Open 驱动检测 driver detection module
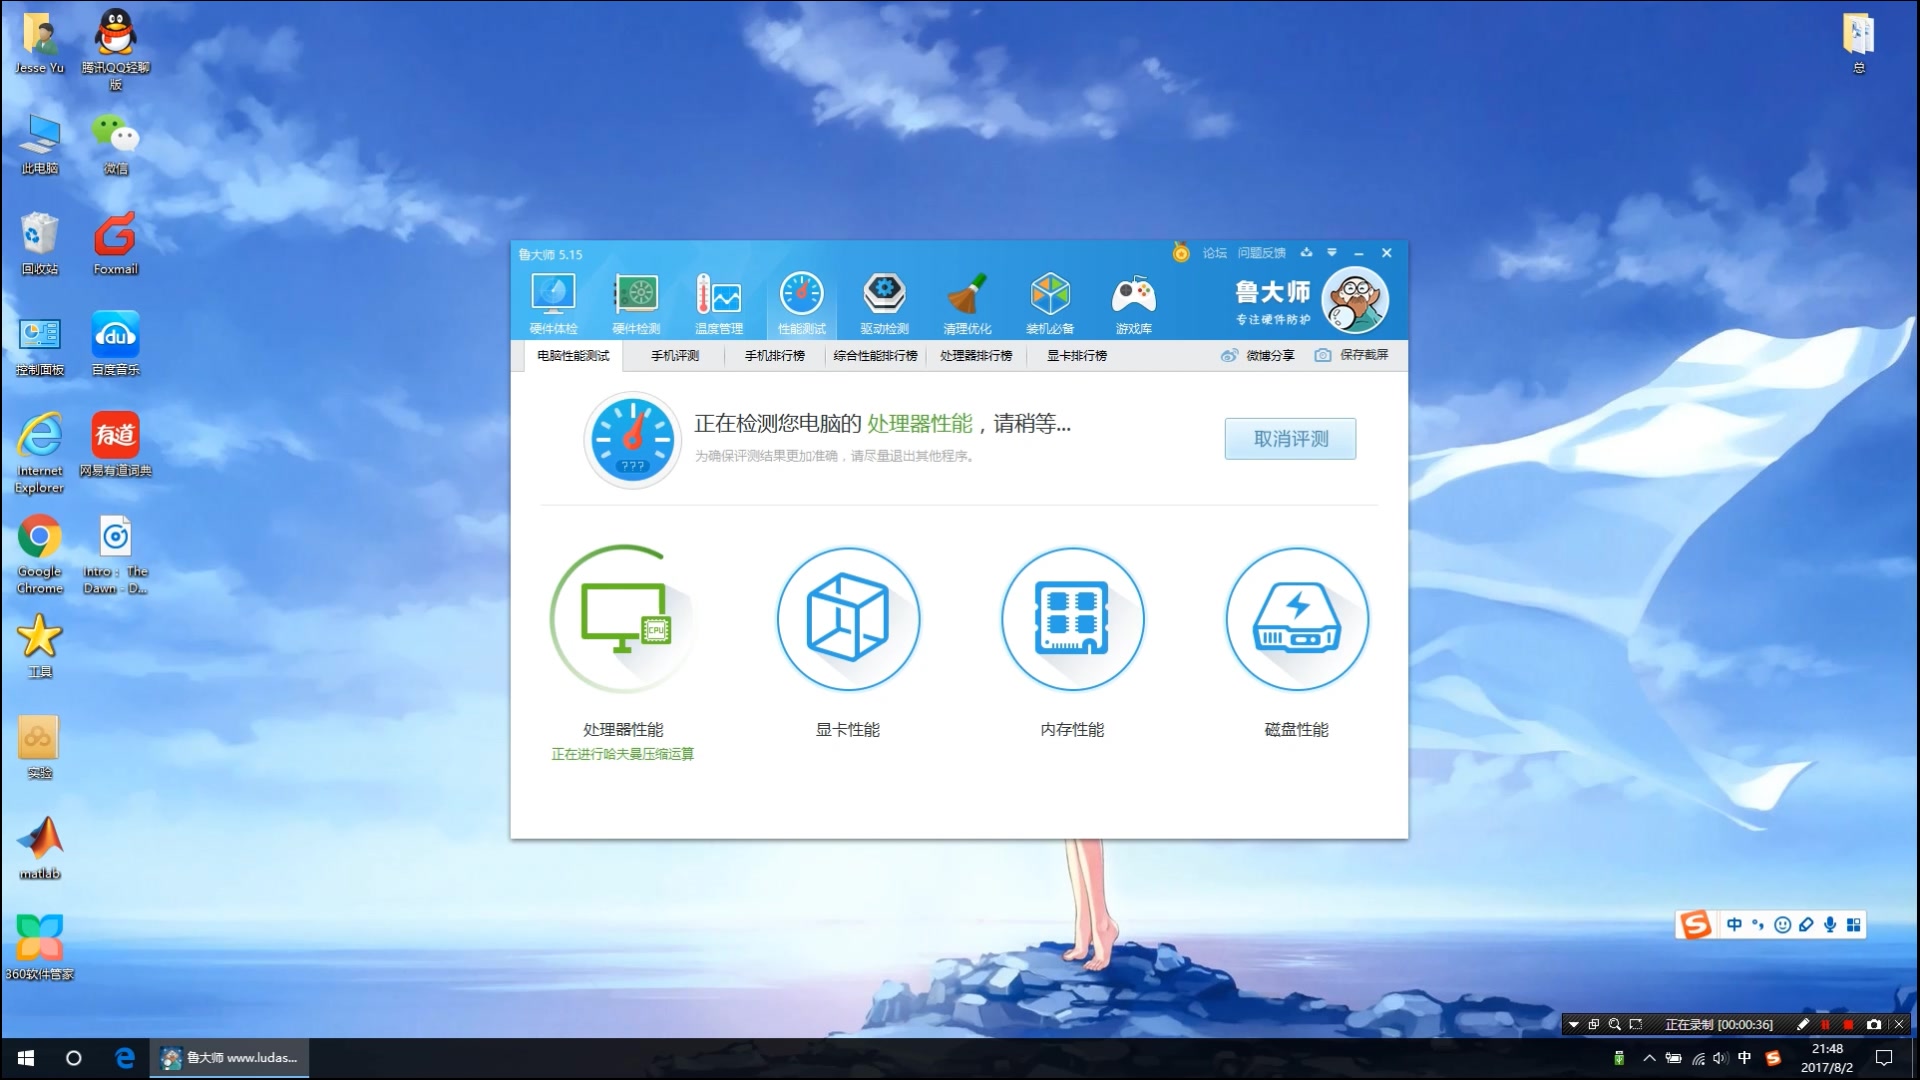Viewport: 1920px width, 1080px height. click(x=885, y=303)
